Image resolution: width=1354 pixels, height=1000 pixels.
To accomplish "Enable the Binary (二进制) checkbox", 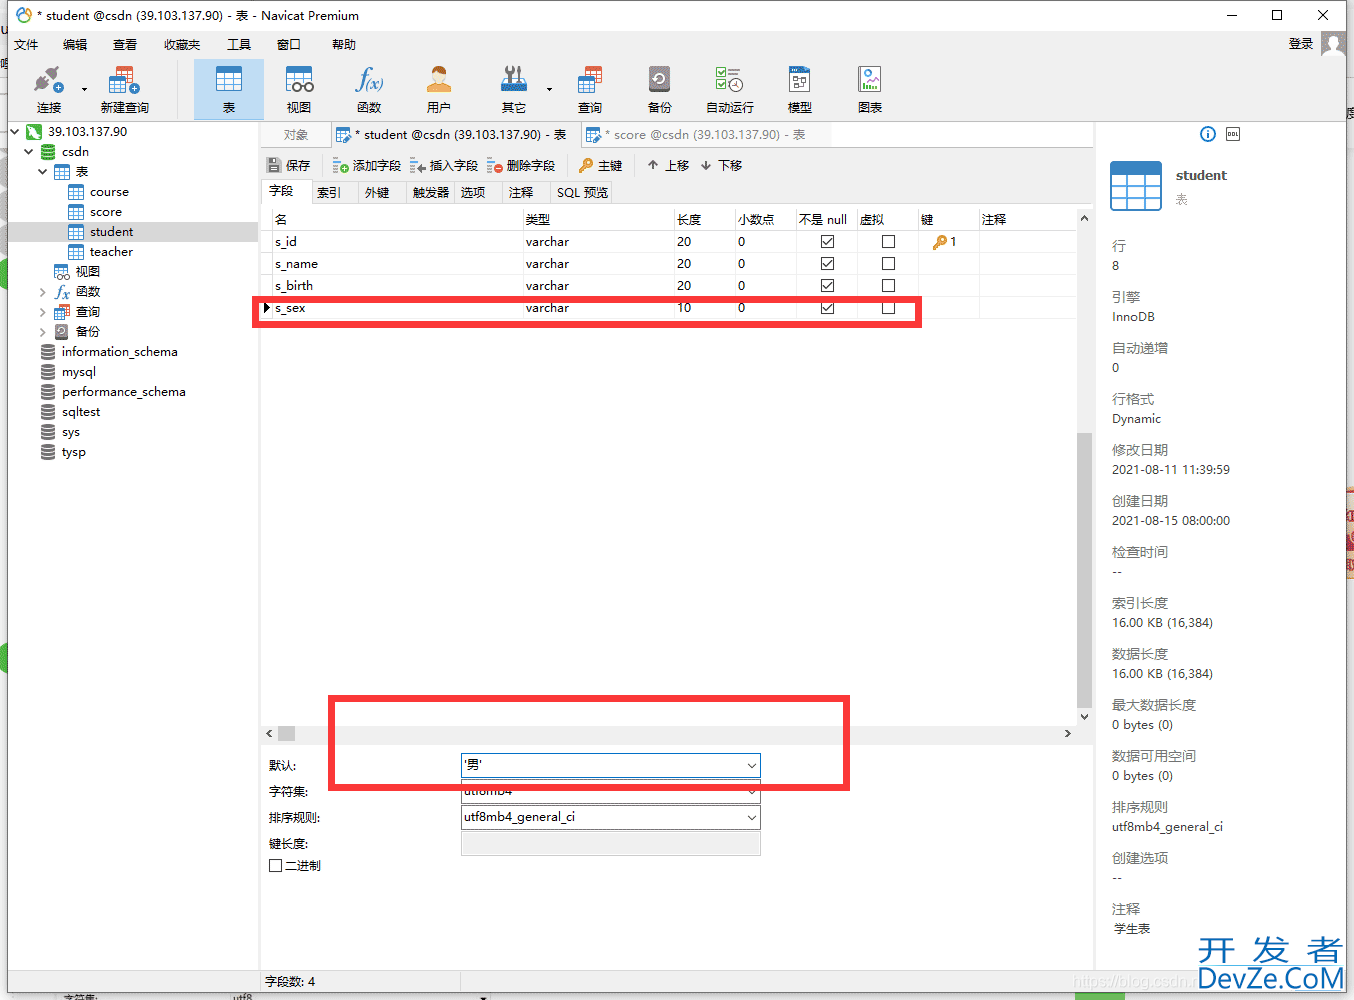I will click(276, 866).
